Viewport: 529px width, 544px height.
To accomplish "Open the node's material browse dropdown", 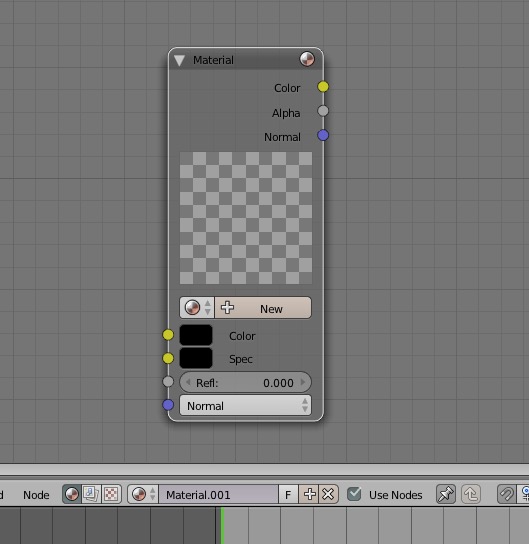I will point(197,307).
